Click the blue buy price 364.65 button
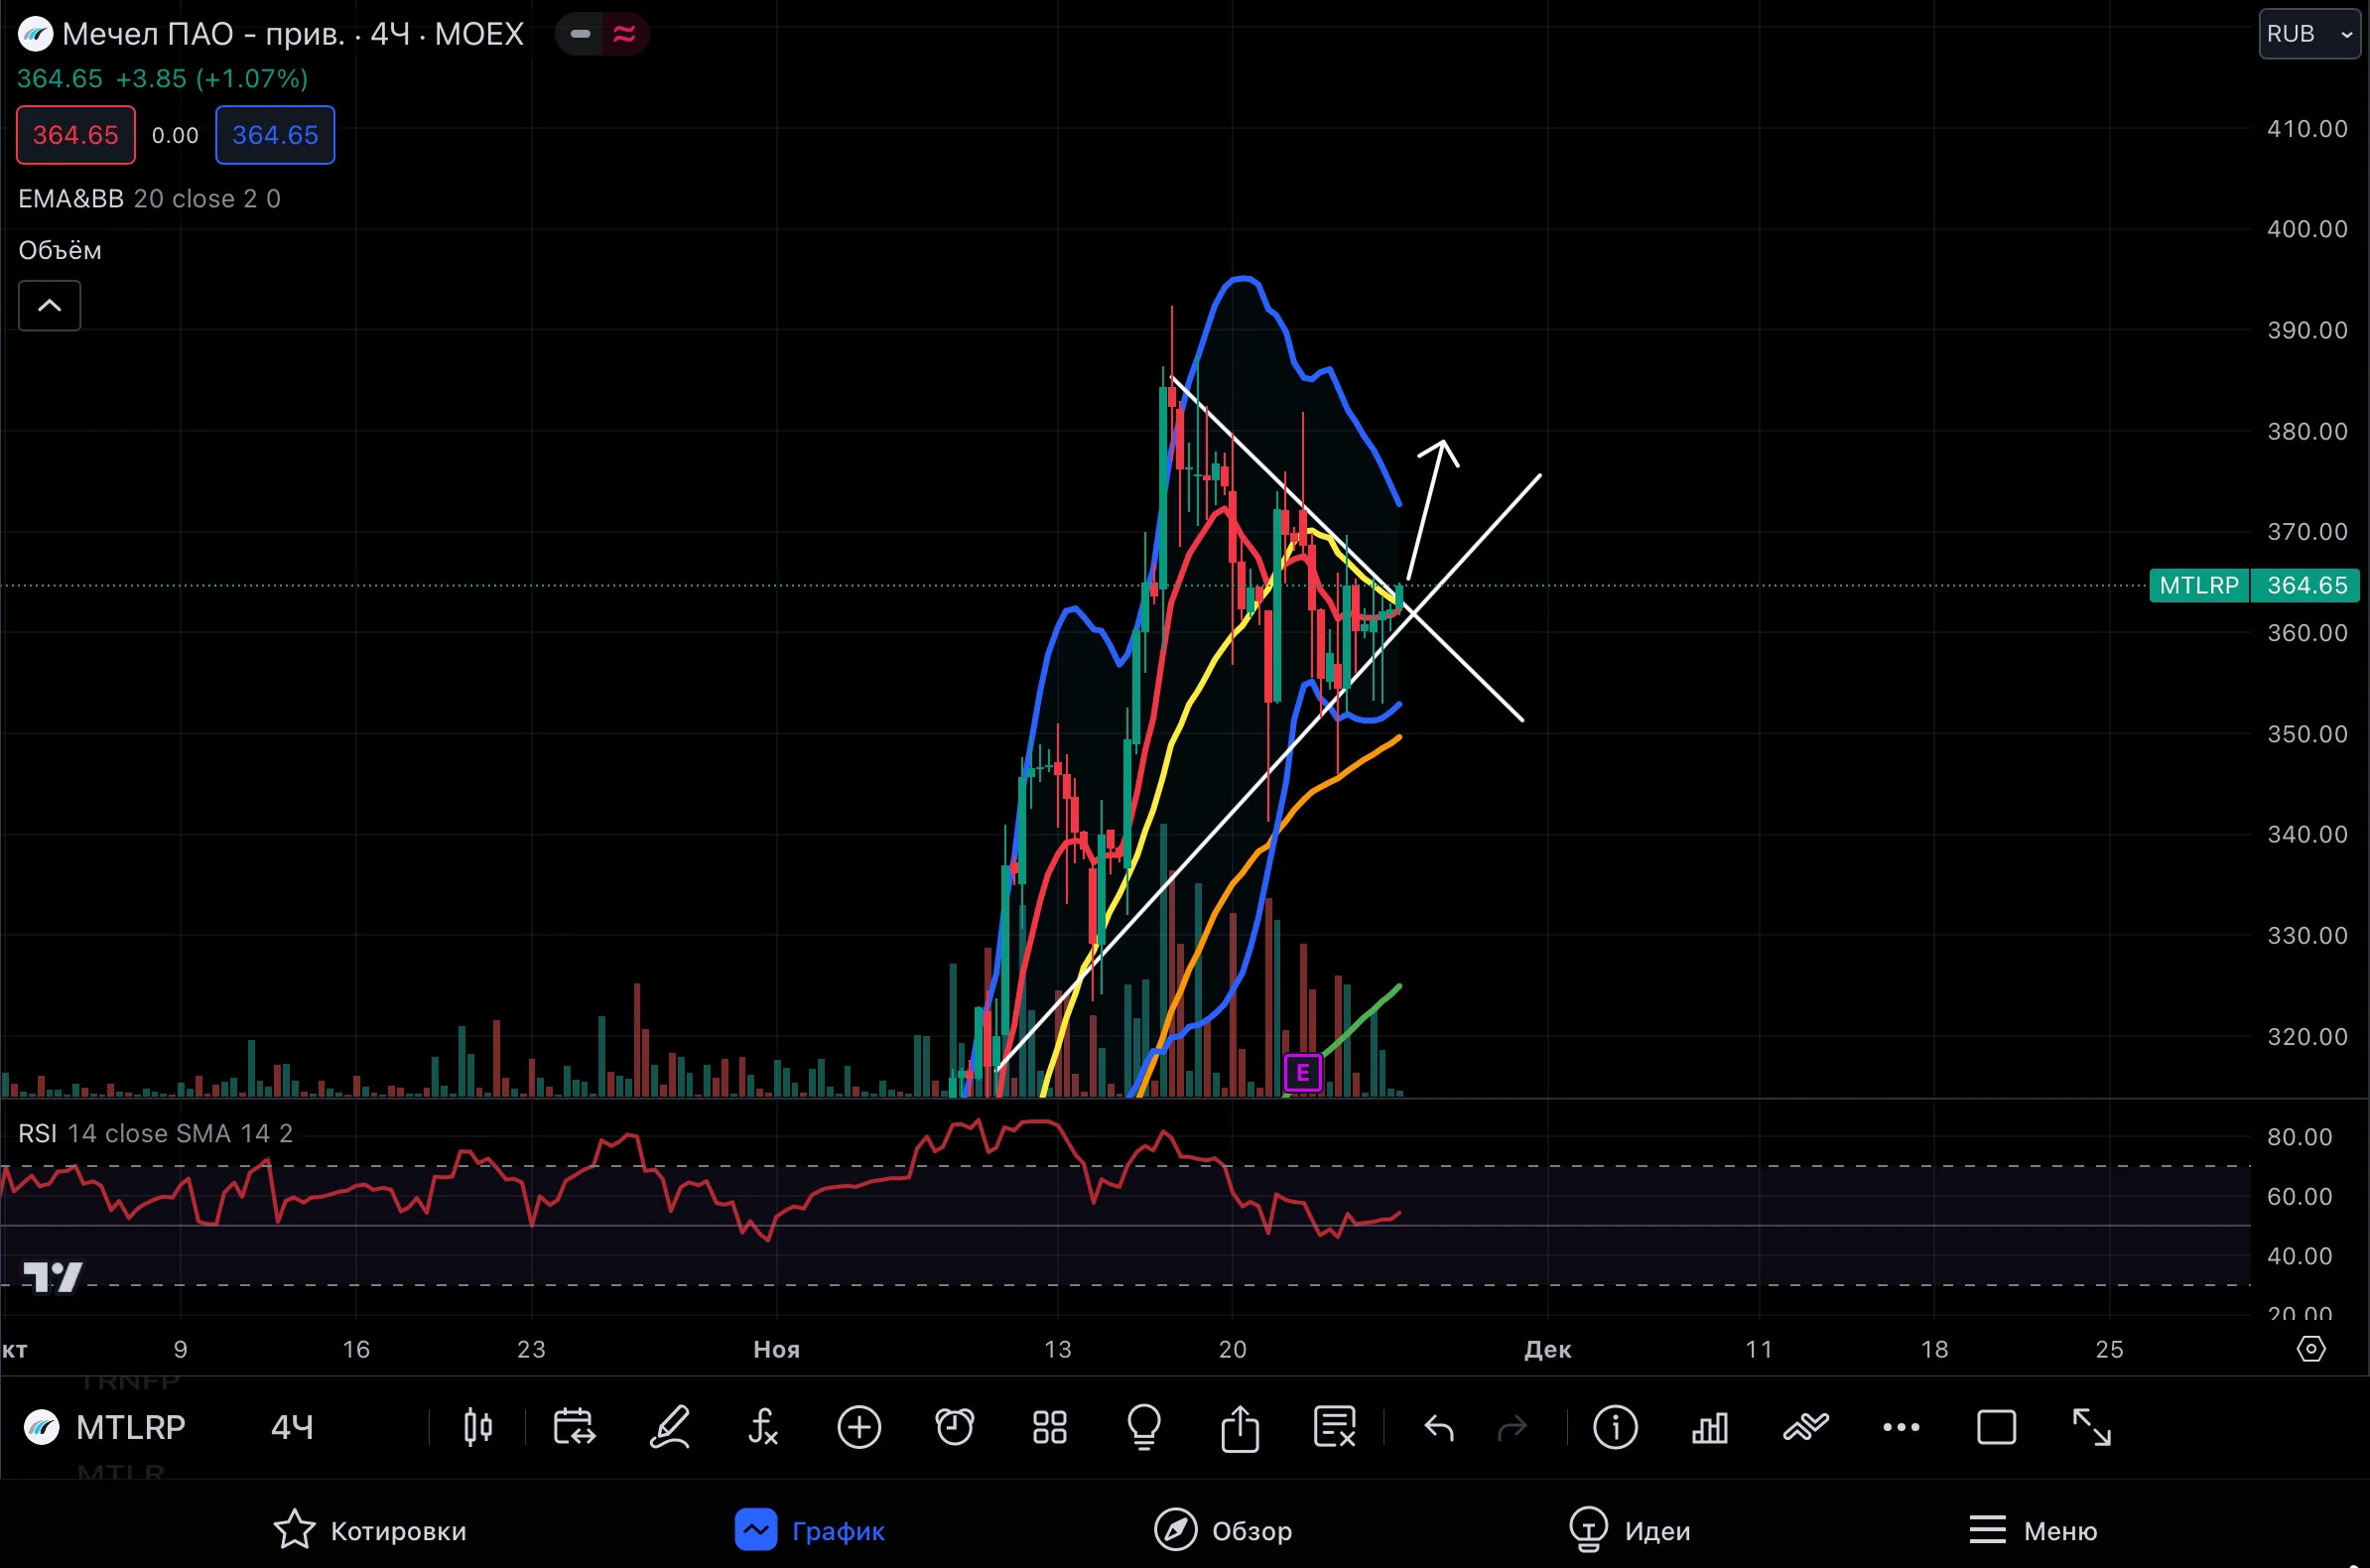The image size is (2370, 1568). click(275, 135)
